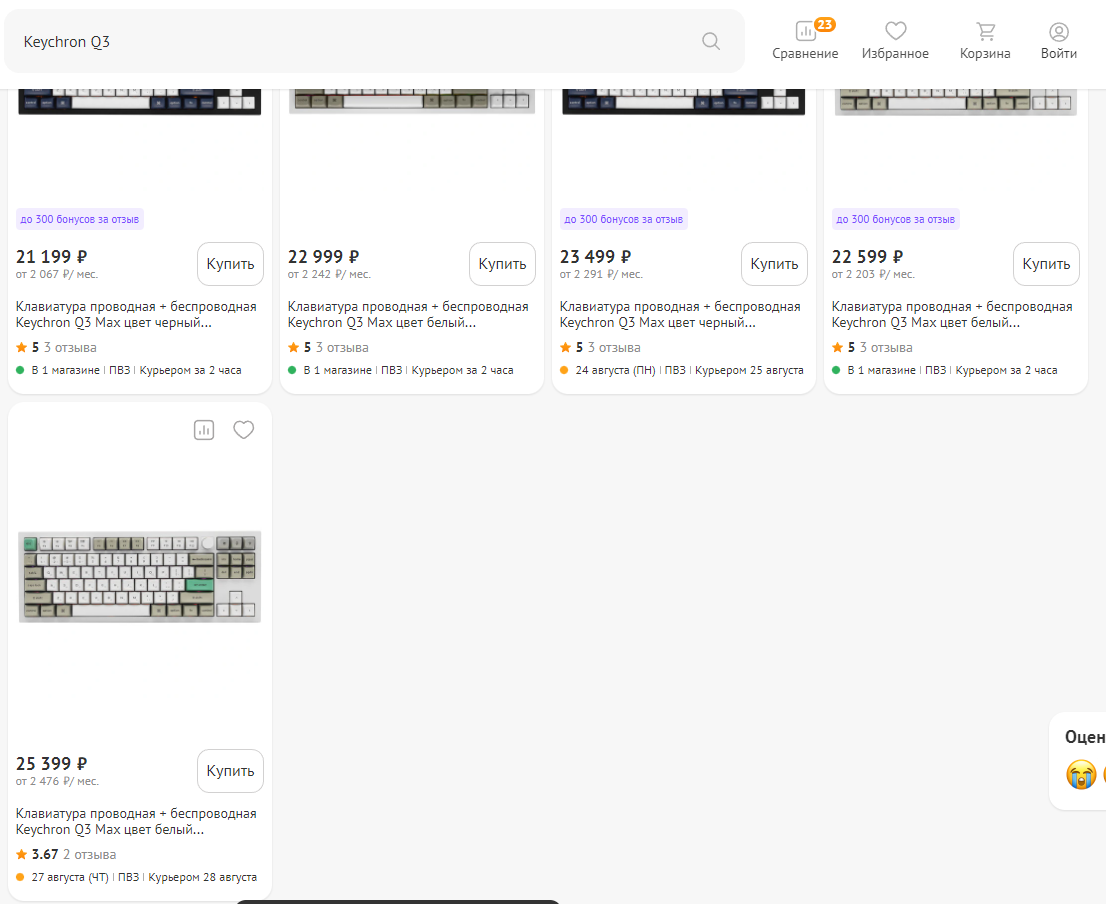Click availability on the 22 599 ₽ card
This screenshot has height=904, width=1106.
coord(882,370)
